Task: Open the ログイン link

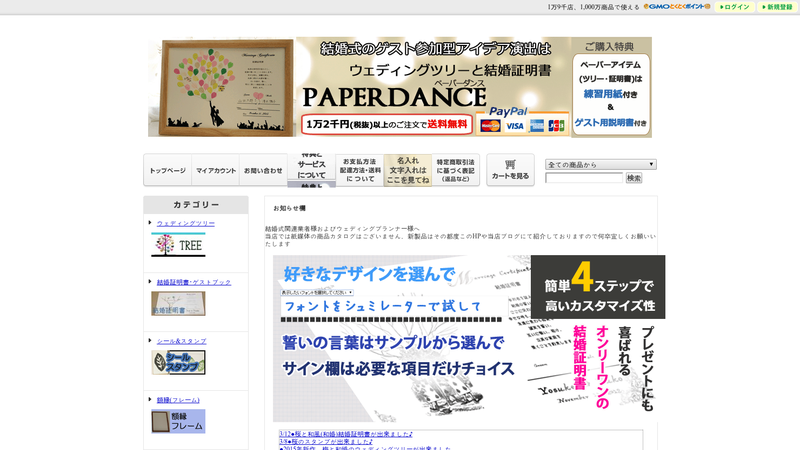Action: [x=735, y=7]
